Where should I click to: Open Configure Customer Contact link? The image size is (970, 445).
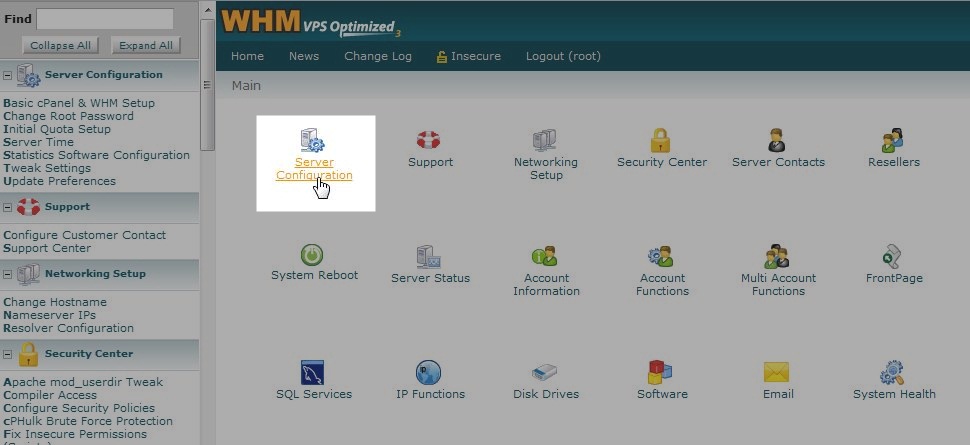[x=85, y=235]
